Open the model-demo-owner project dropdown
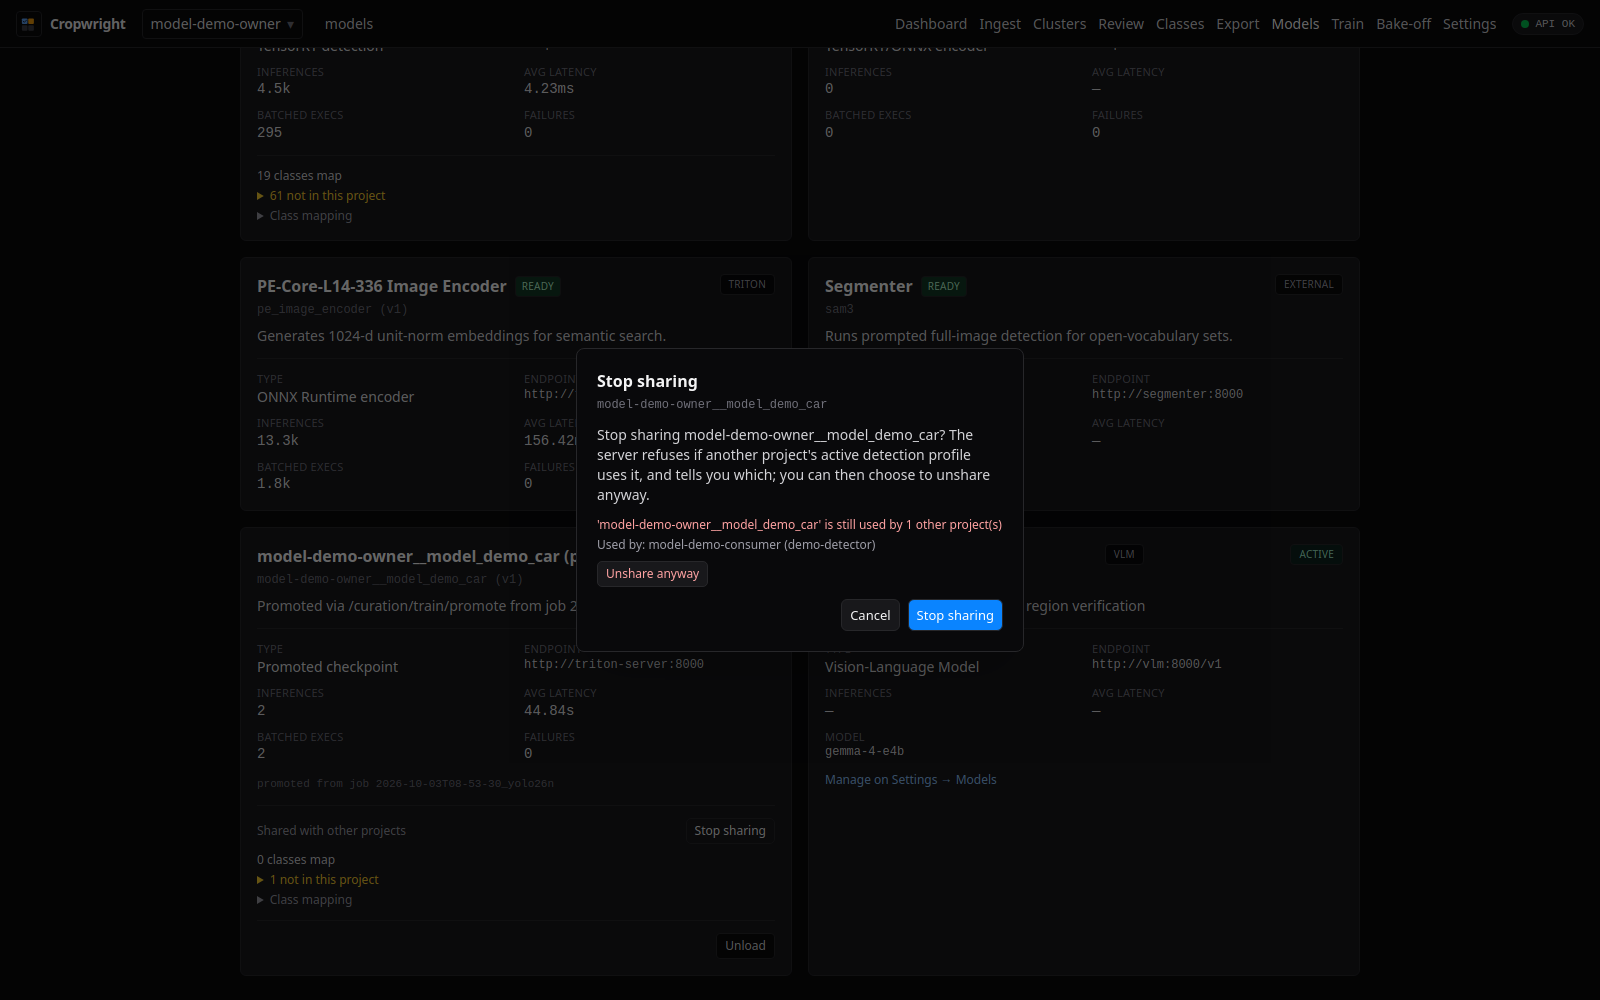Viewport: 1600px width, 1000px height. (222, 24)
